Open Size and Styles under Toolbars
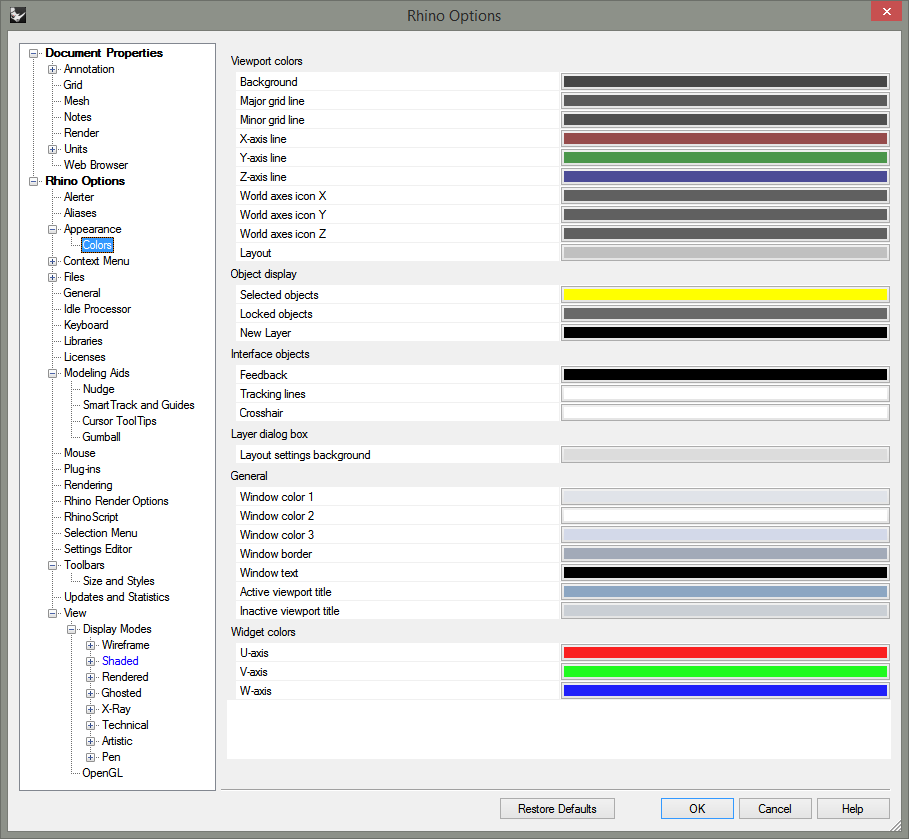This screenshot has height=839, width=909. [119, 581]
